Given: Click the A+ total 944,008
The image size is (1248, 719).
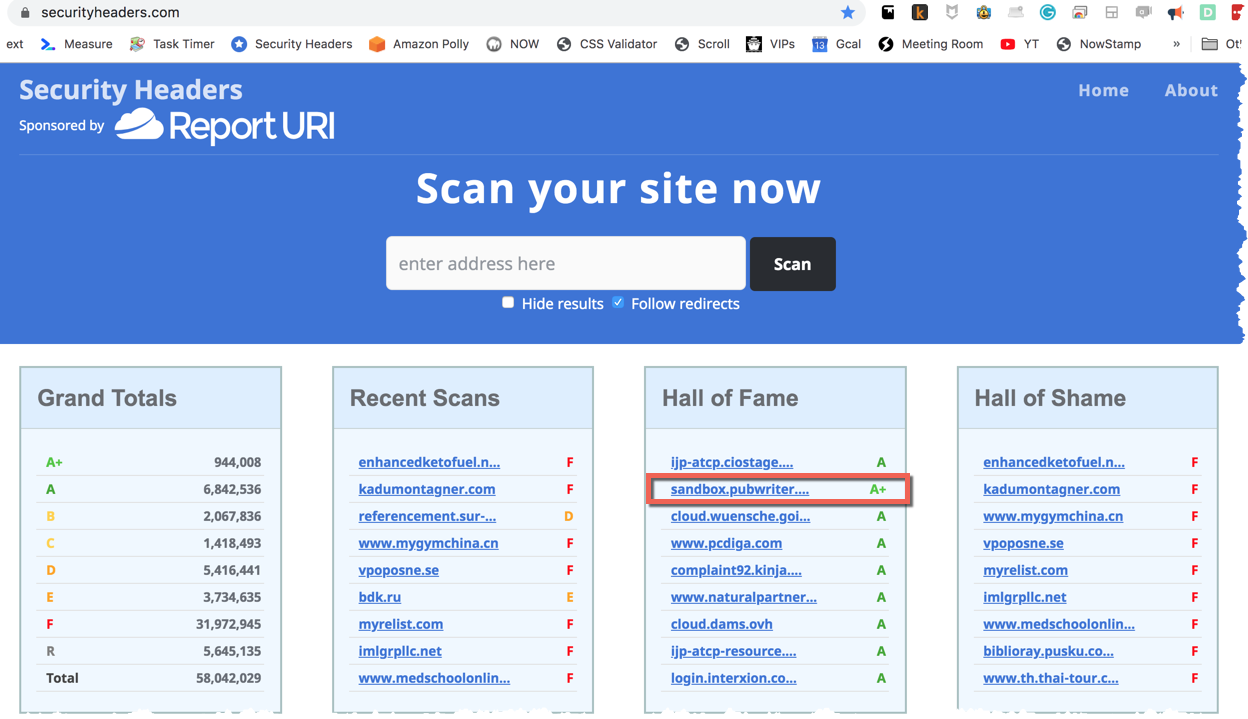Looking at the screenshot, I should (x=237, y=462).
